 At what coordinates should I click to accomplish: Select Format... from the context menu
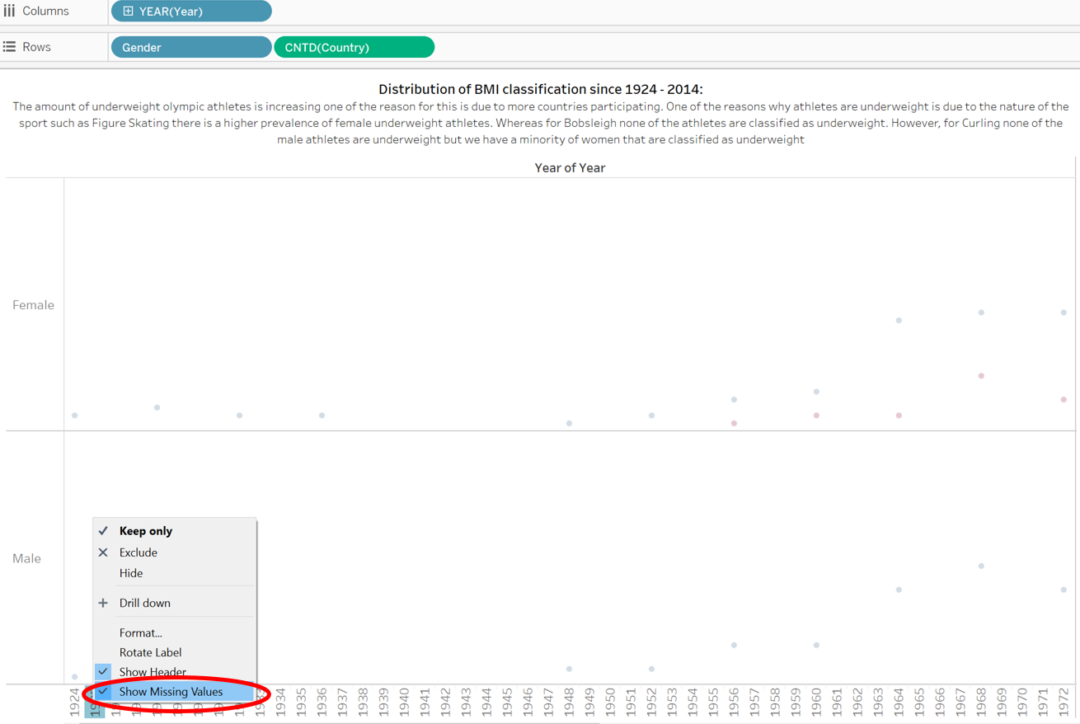143,632
